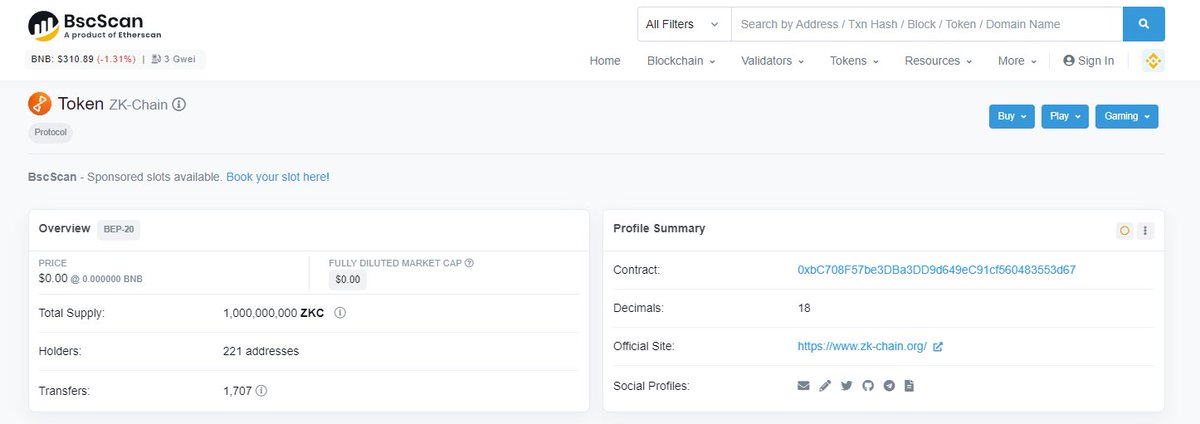Click the blog pencil social icon

825,385
